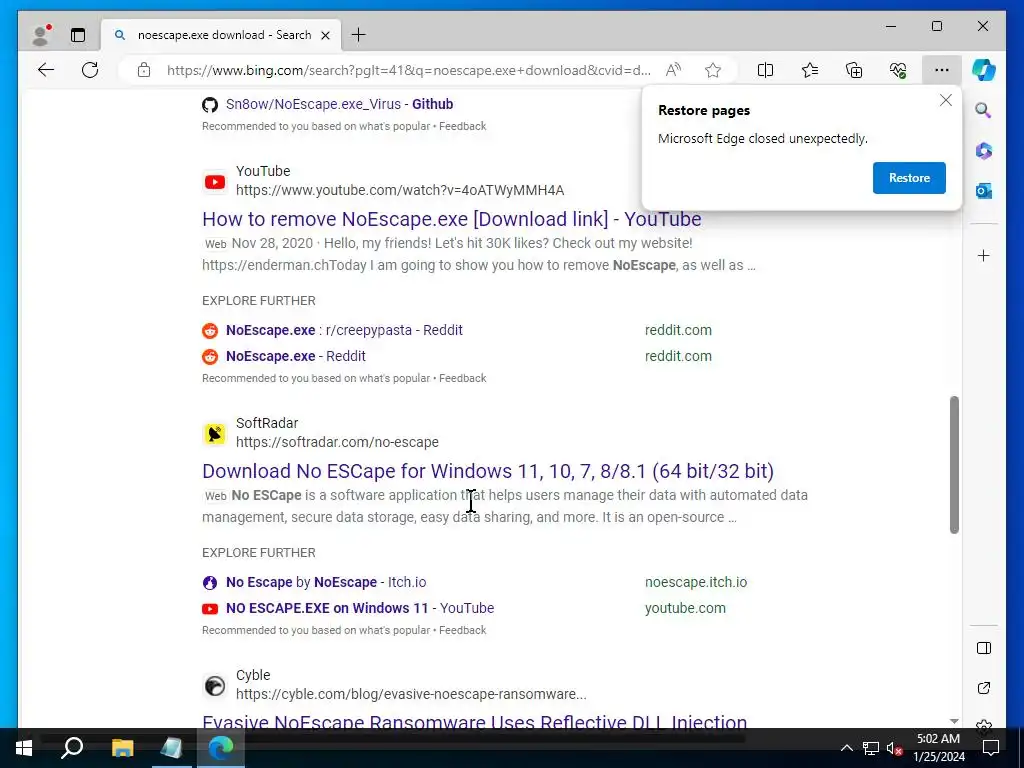The image size is (1024, 768).
Task: Show hidden tray icons chevron
Action: point(846,748)
